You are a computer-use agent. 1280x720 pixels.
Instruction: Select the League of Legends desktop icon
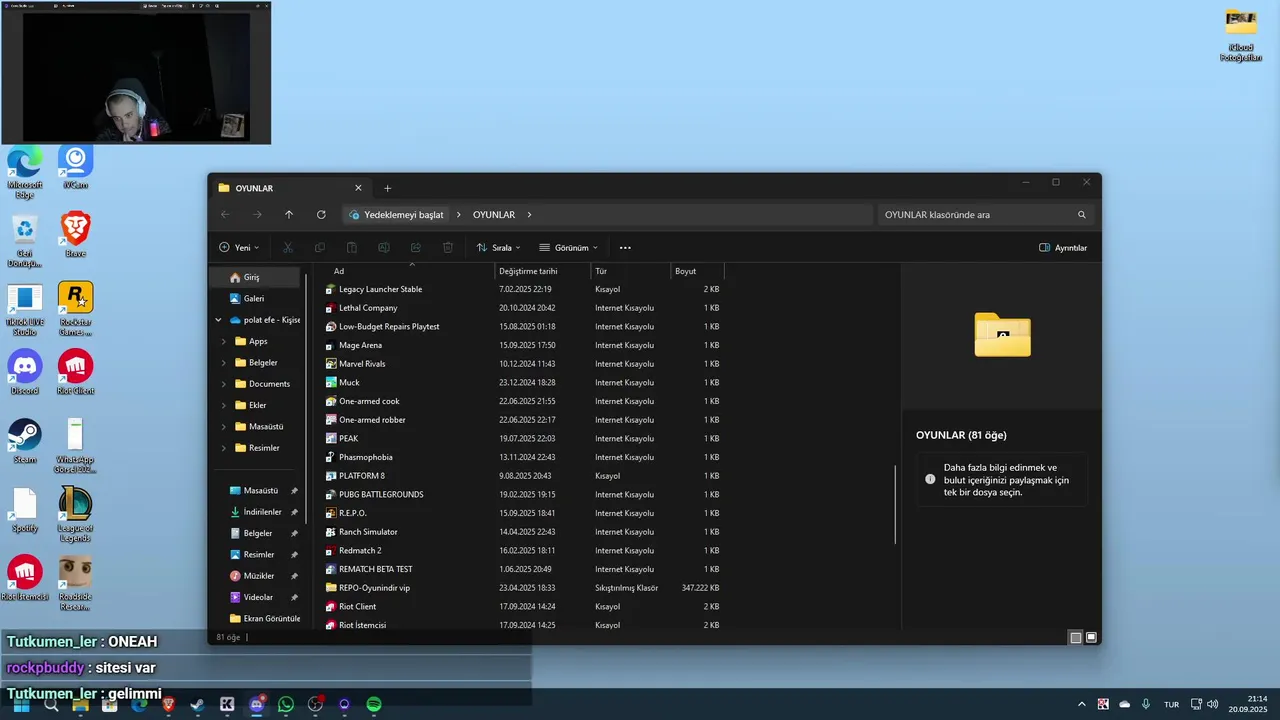(75, 514)
